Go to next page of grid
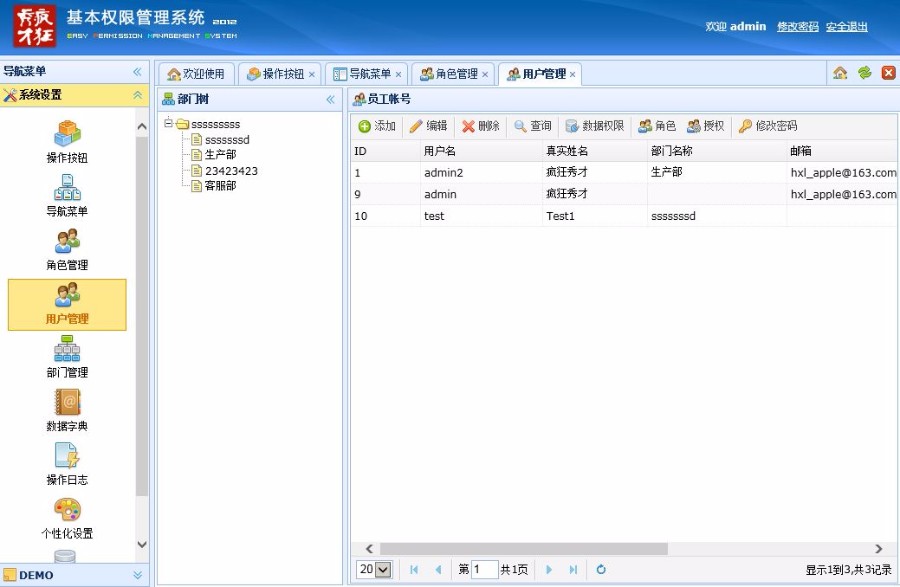Viewport: 900px width, 587px height. pyautogui.click(x=549, y=569)
